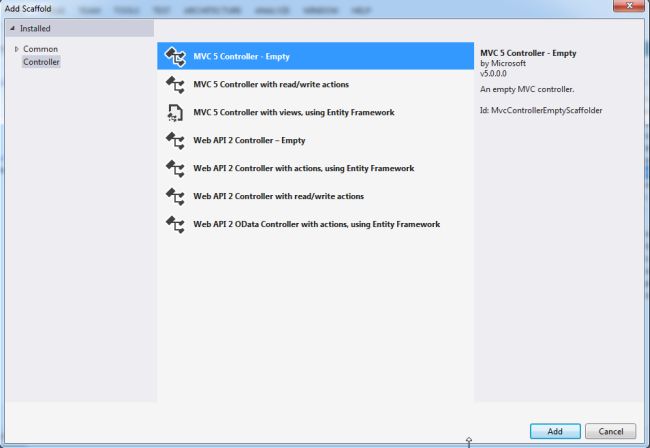Click the details pane title MVC 5 Controller - Empty
This screenshot has height=448, width=650.
[x=528, y=53]
